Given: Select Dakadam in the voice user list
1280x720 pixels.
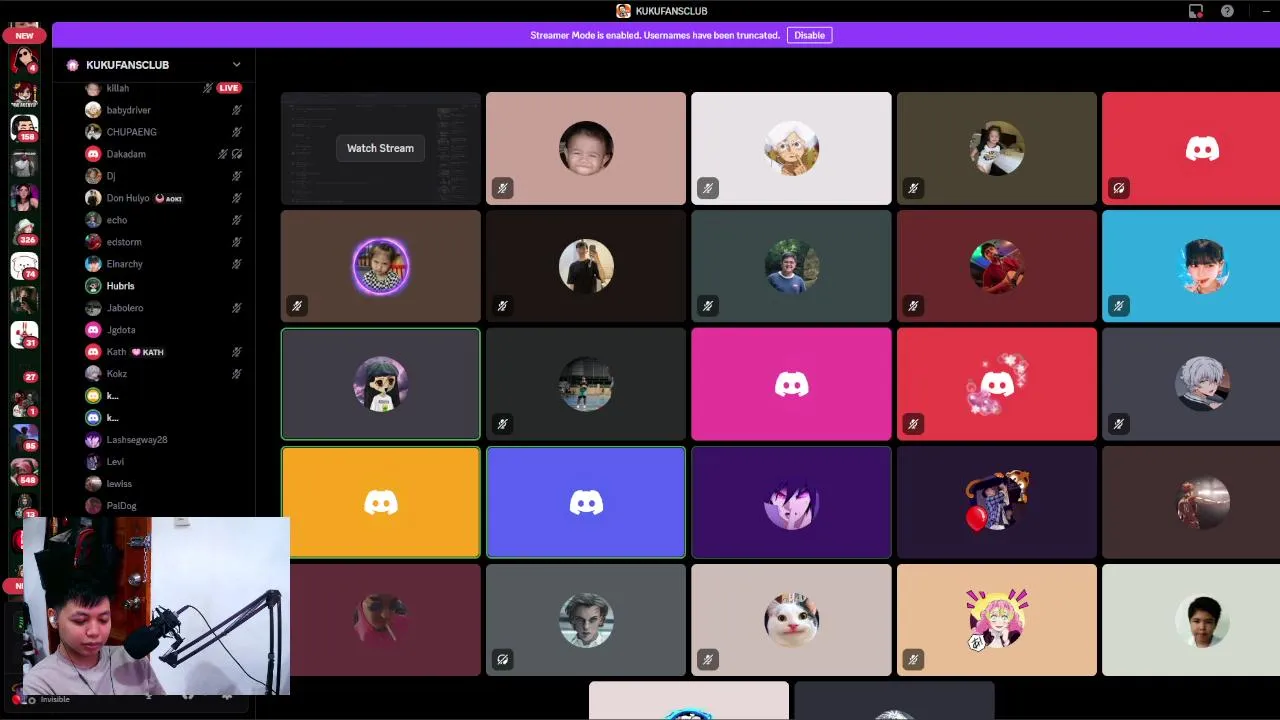Looking at the screenshot, I should [x=126, y=154].
